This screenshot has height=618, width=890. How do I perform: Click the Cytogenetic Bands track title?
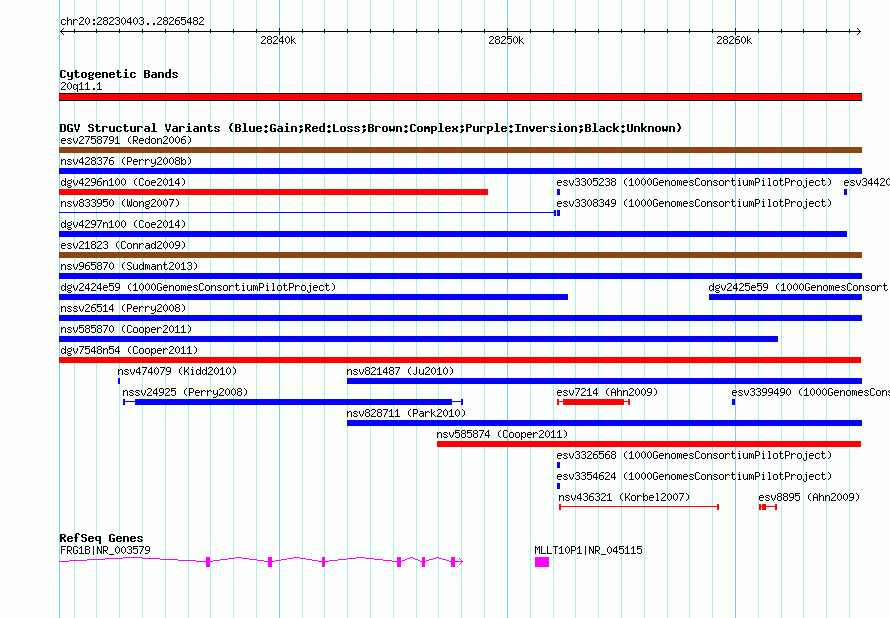[119, 74]
